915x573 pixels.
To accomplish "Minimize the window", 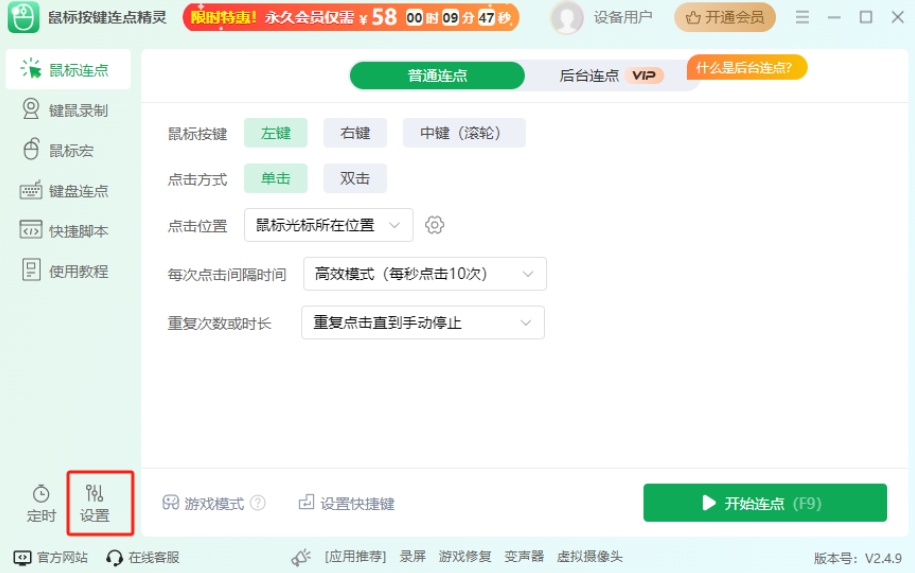I will (834, 18).
